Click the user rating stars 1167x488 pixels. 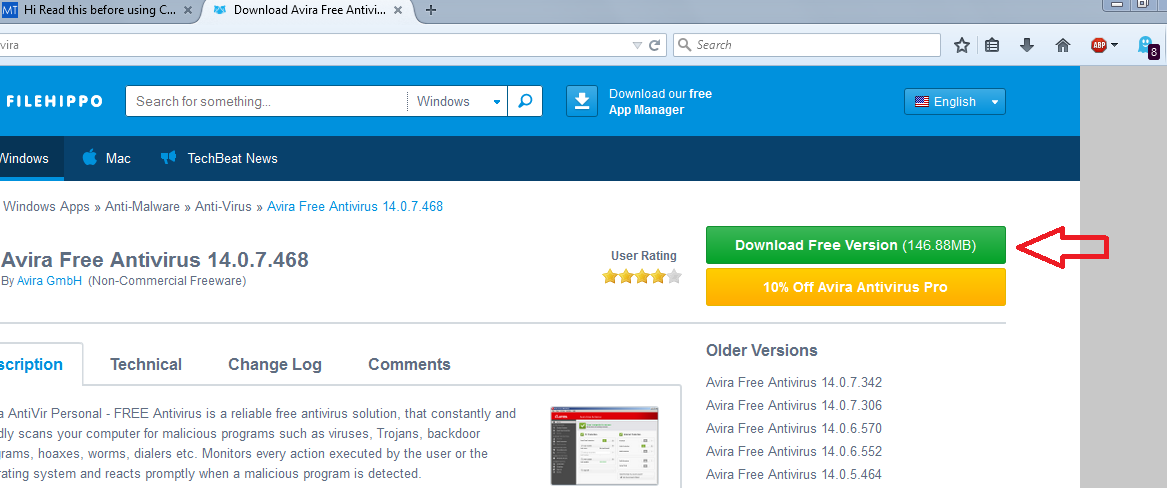click(642, 277)
